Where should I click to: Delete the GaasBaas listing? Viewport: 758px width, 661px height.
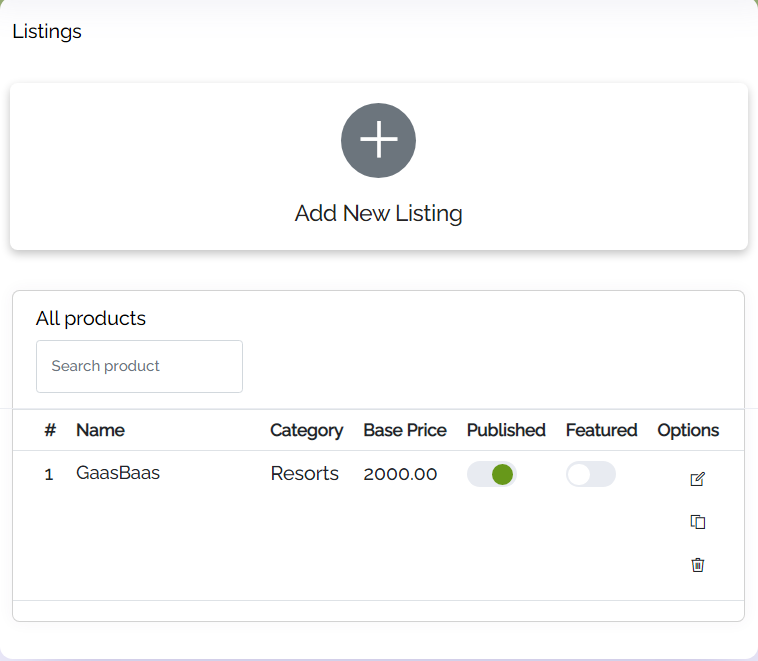click(698, 565)
